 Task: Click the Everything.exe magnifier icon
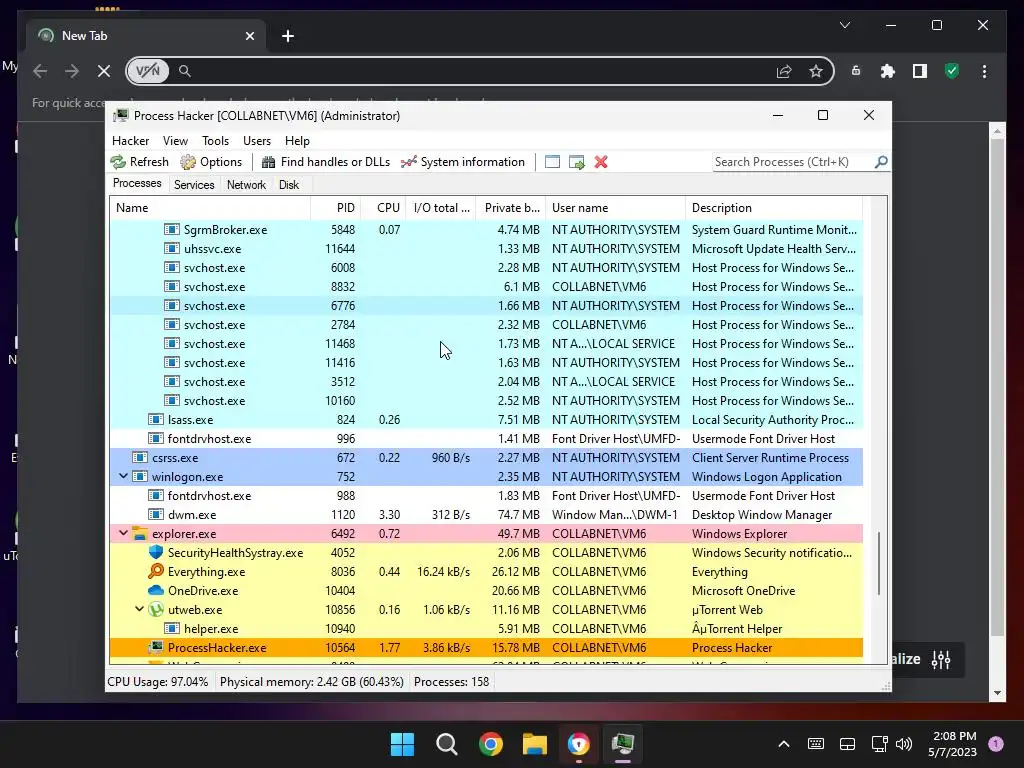(x=155, y=571)
